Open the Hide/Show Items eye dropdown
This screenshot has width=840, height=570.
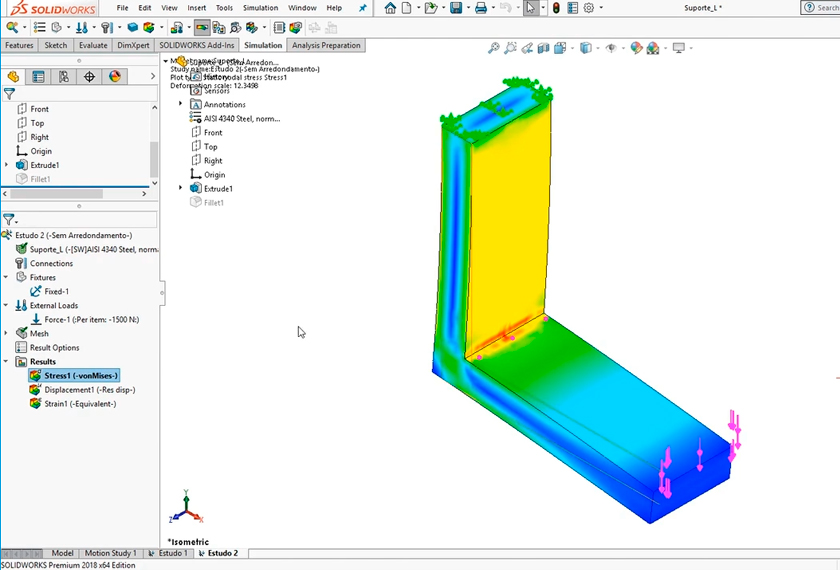point(611,48)
